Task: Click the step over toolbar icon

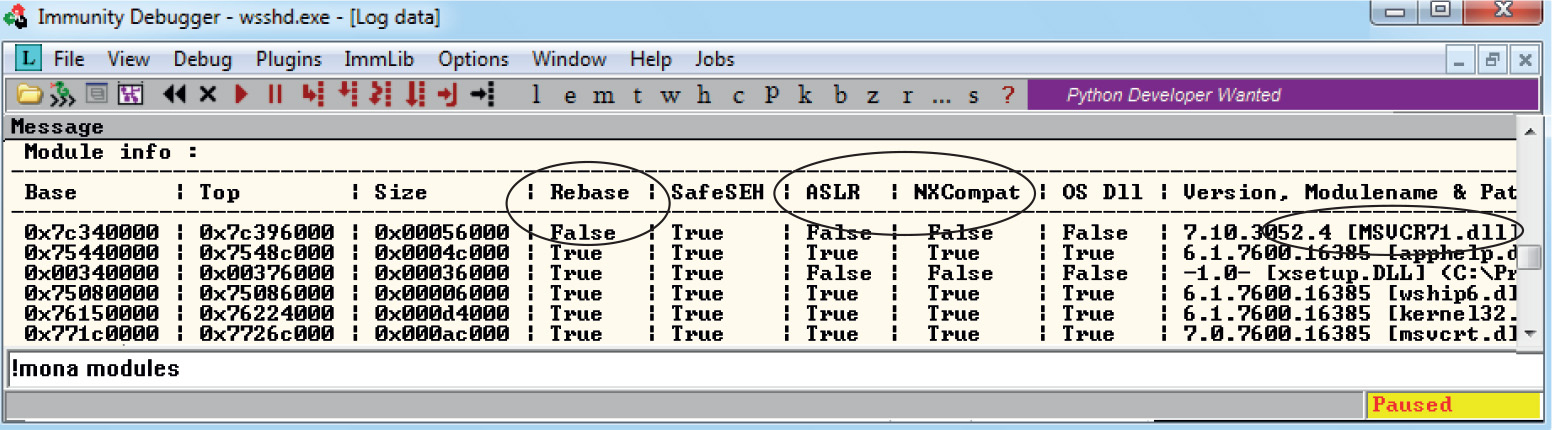Action: point(347,95)
